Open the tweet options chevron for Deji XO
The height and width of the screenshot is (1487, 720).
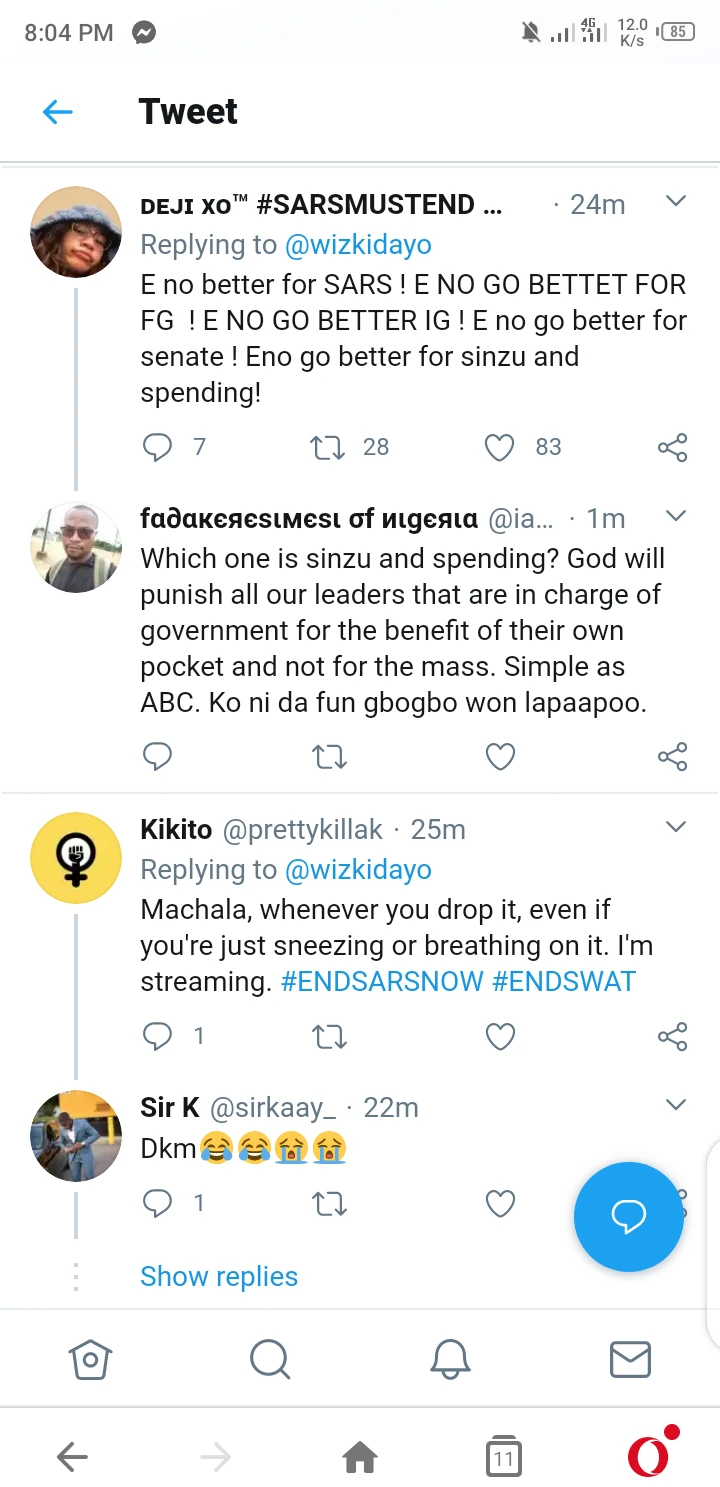tap(676, 202)
